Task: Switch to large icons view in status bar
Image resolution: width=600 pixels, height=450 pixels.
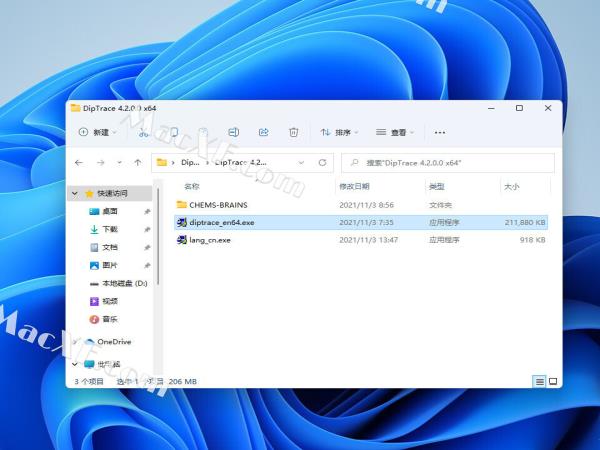Action: click(553, 381)
